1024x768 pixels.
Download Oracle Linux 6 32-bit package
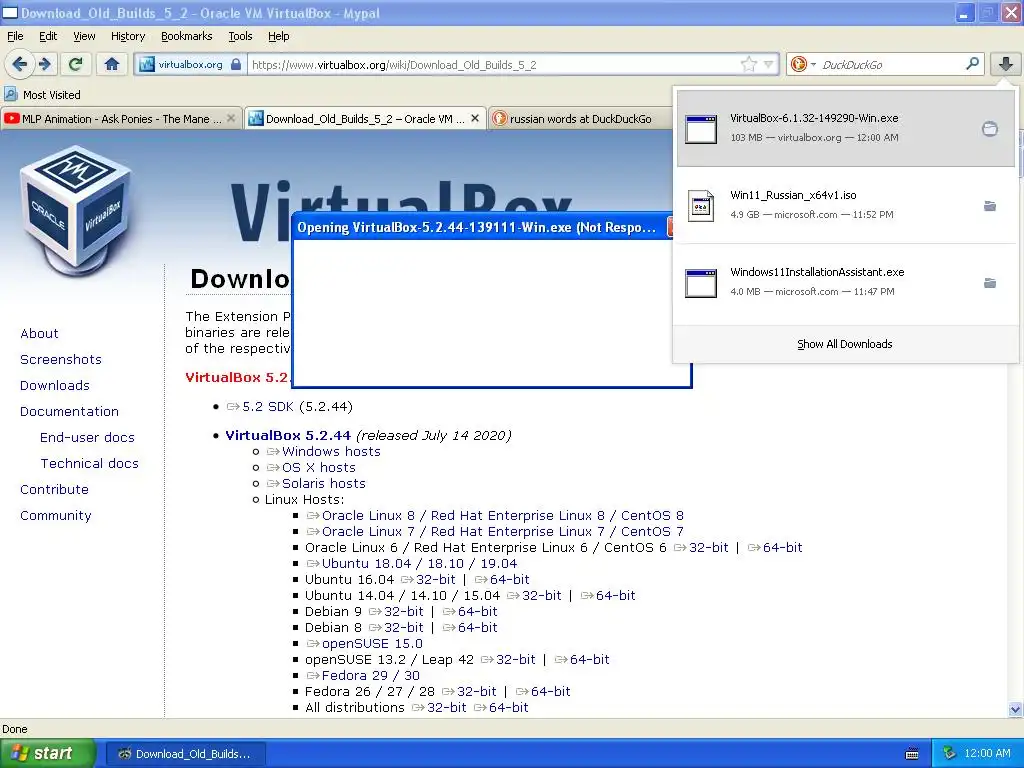[x=708, y=547]
